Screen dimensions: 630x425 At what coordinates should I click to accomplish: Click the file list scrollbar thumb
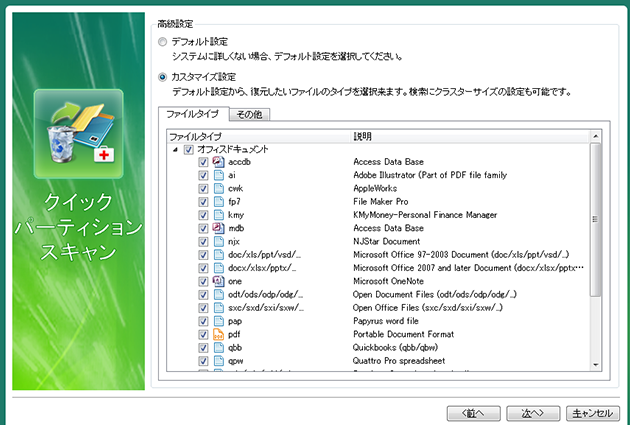(595, 219)
